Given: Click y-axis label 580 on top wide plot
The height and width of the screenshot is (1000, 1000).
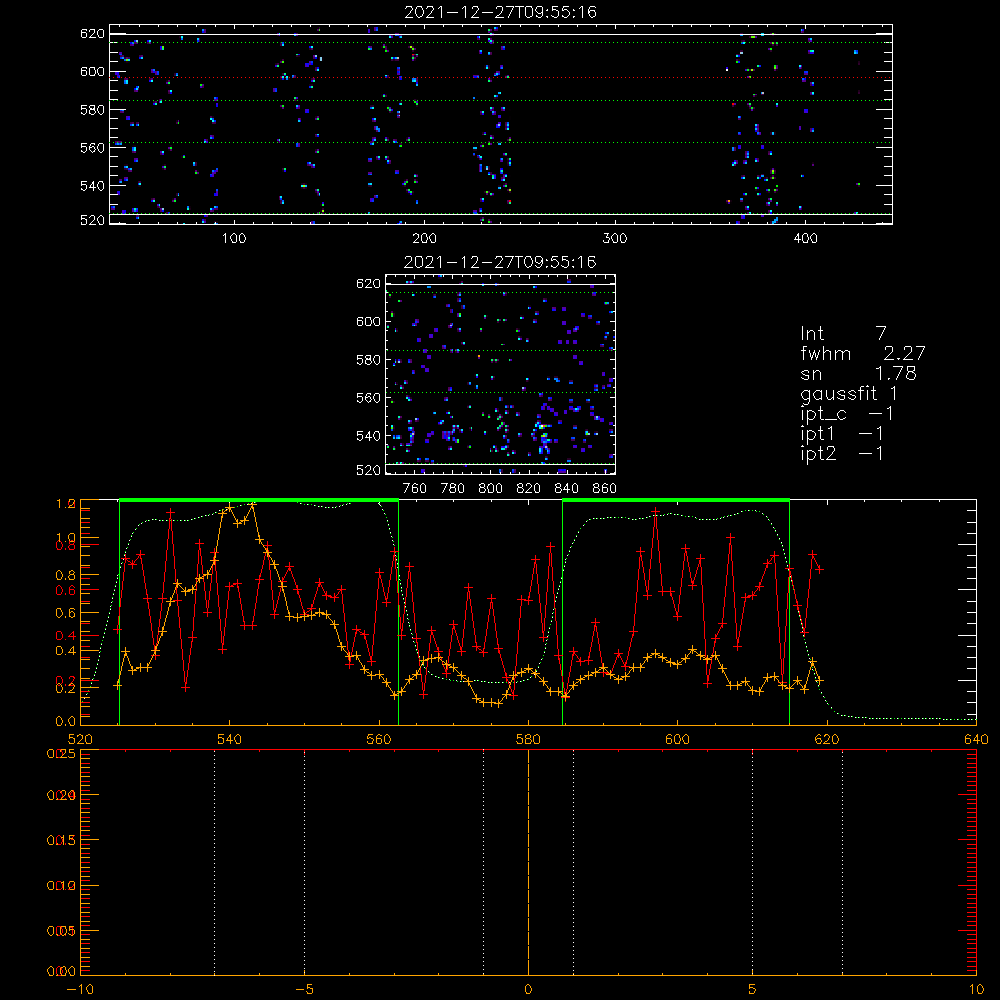Looking at the screenshot, I should coord(92,110).
